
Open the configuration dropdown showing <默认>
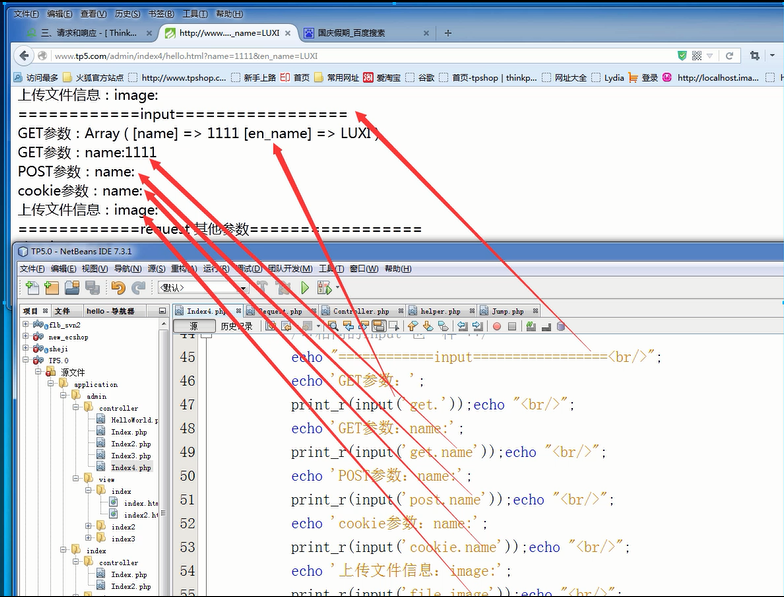click(203, 288)
